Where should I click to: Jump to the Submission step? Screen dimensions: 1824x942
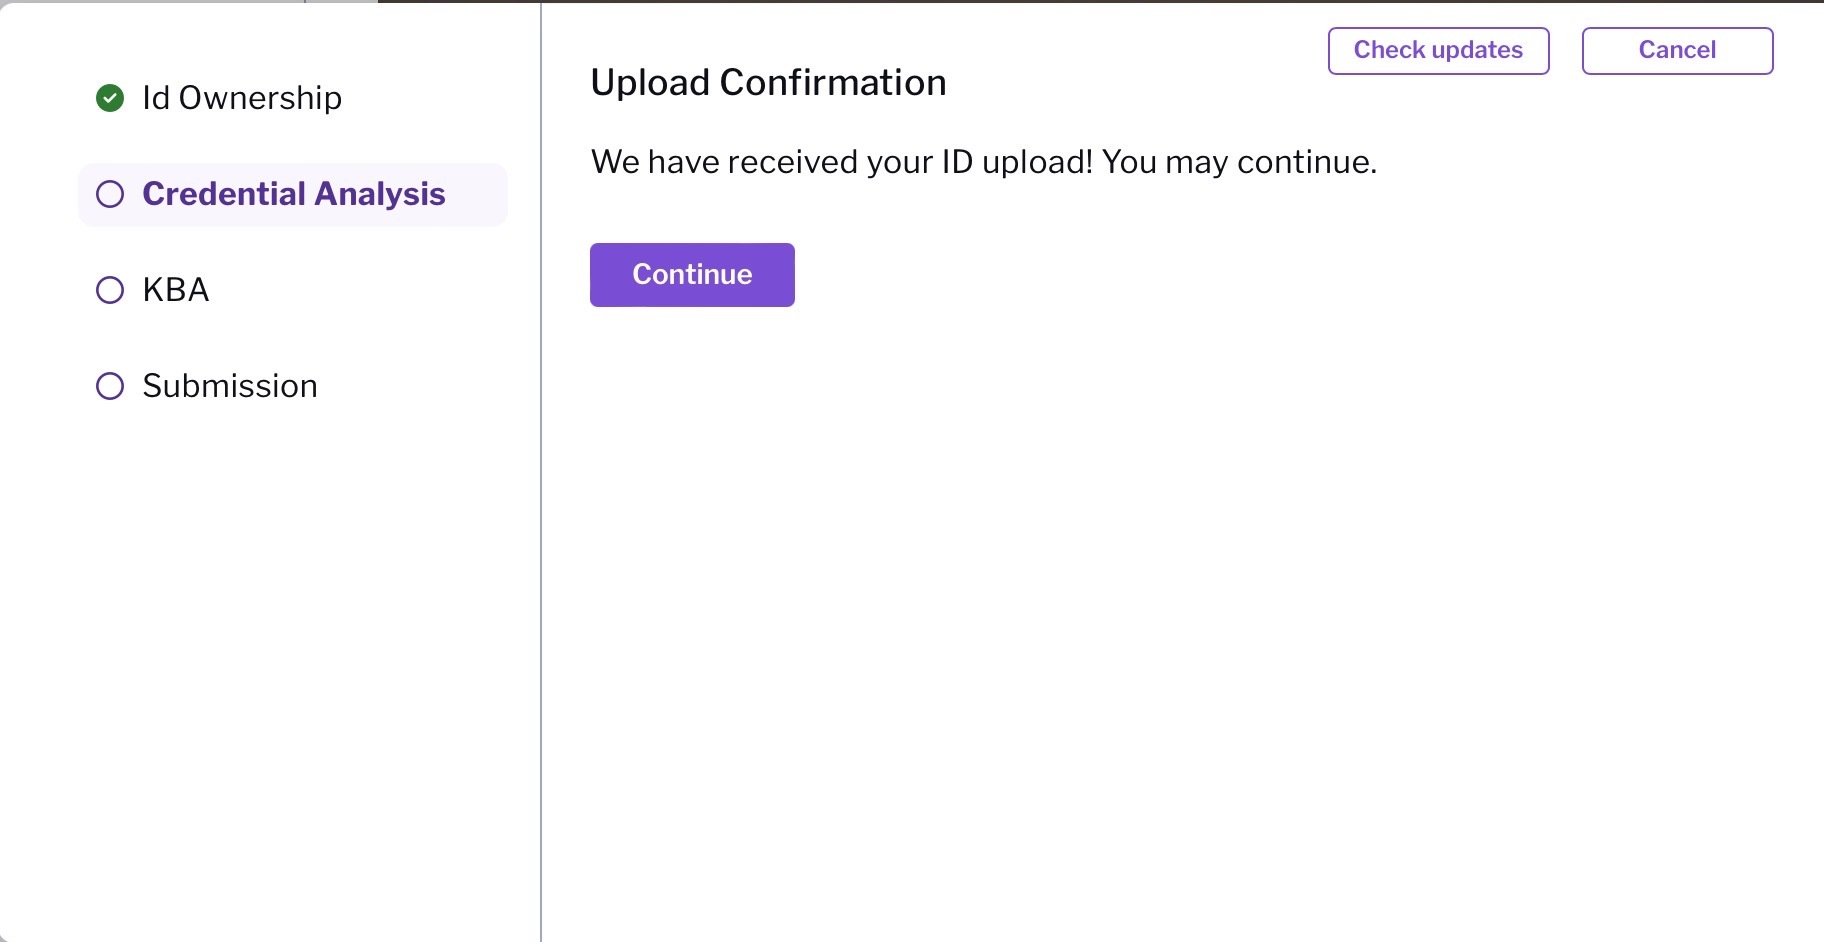pos(230,386)
